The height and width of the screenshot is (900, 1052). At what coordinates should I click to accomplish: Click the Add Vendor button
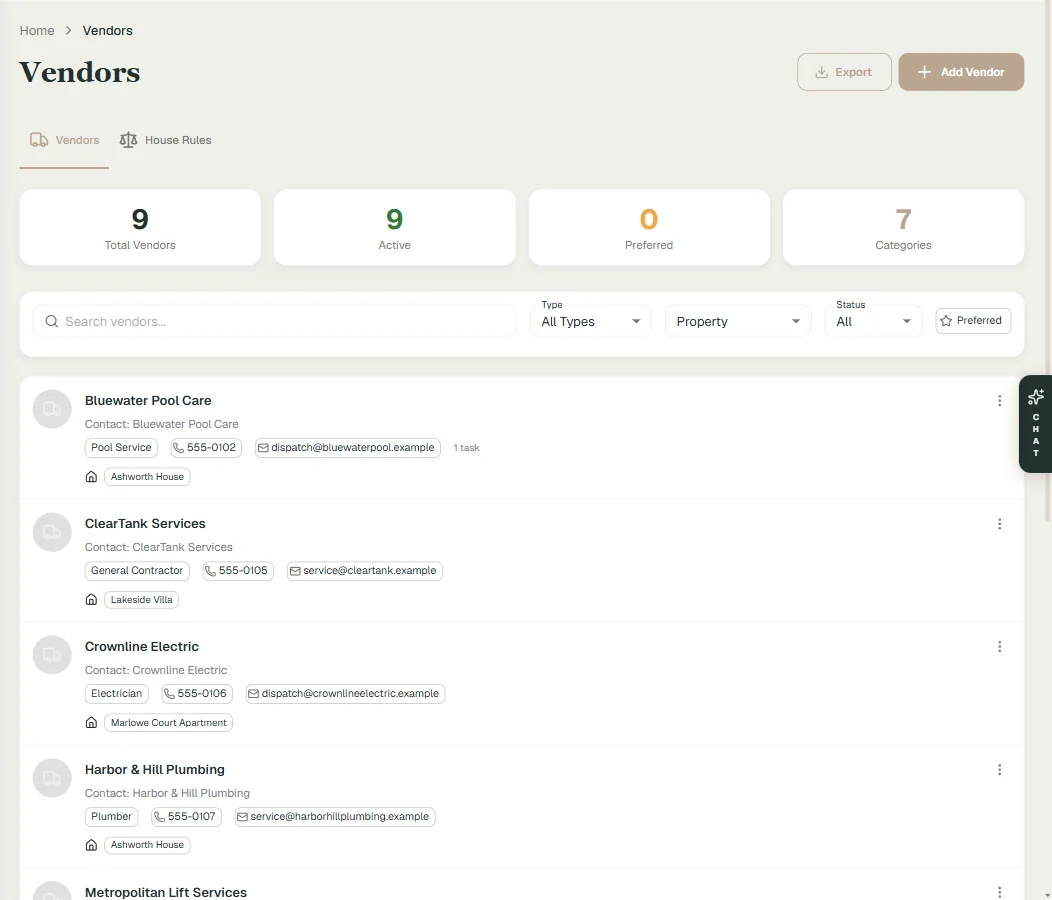961,72
